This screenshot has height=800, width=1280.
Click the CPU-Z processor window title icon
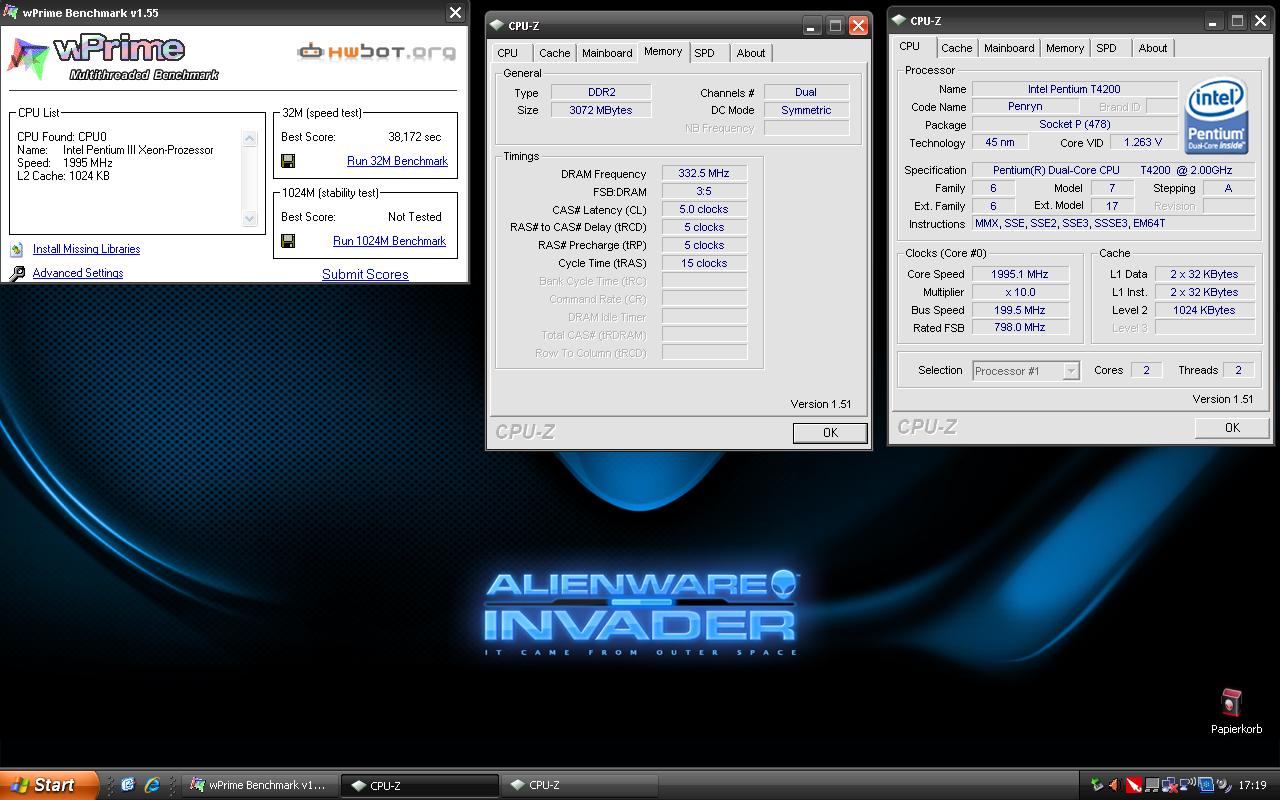pyautogui.click(x=898, y=20)
